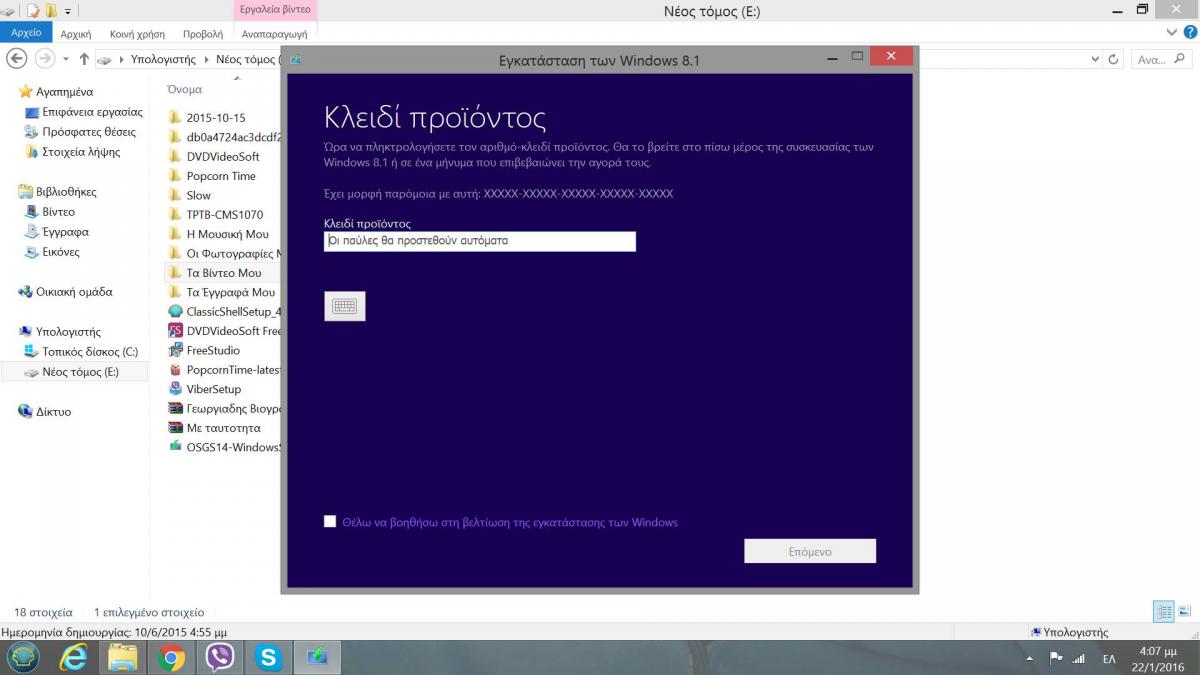
Task: Open the Βίντεο library
Action: [58, 211]
